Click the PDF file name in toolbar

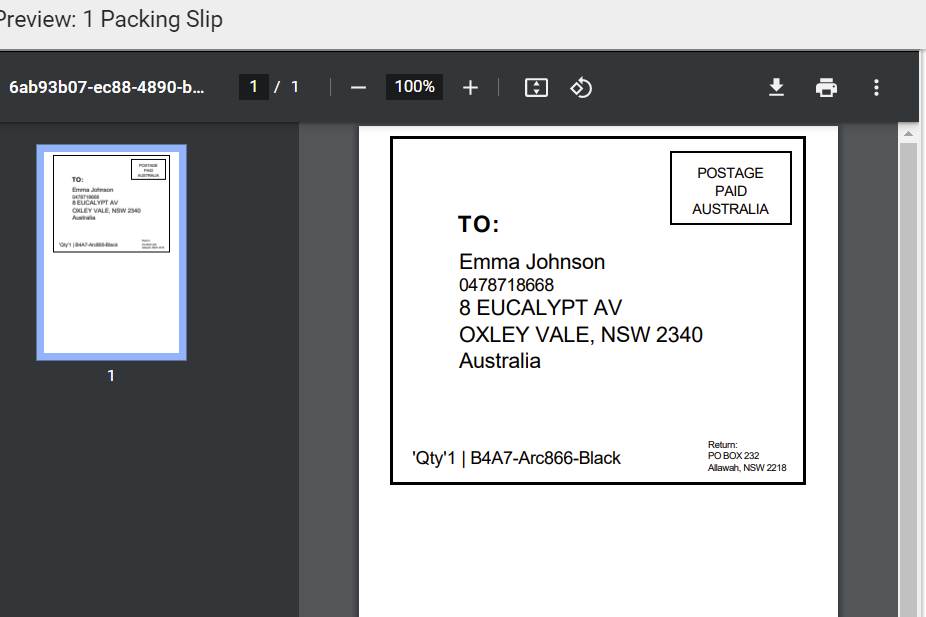tap(107, 87)
